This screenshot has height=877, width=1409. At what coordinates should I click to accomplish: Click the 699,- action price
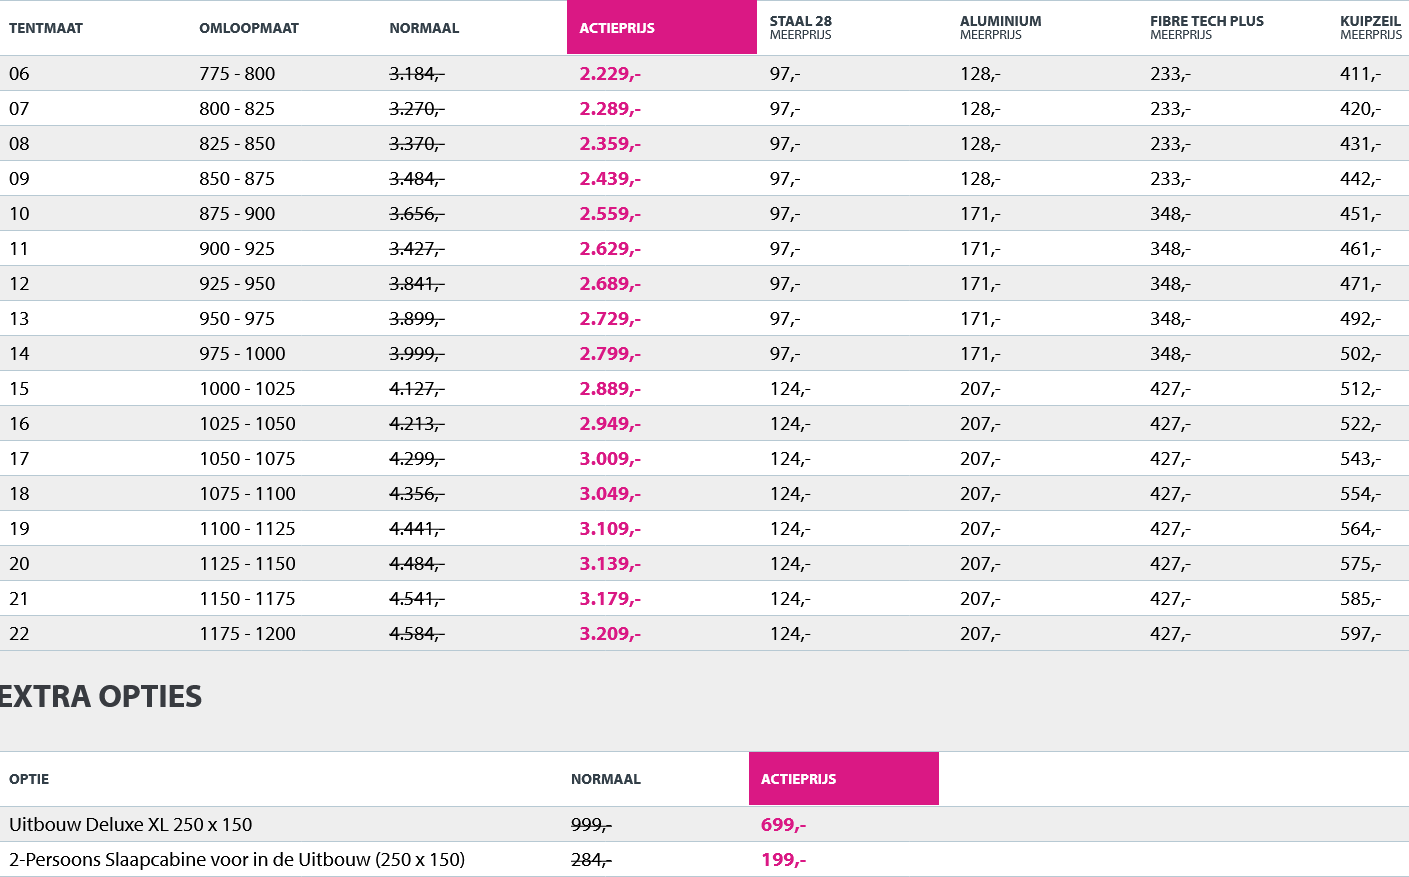[783, 825]
